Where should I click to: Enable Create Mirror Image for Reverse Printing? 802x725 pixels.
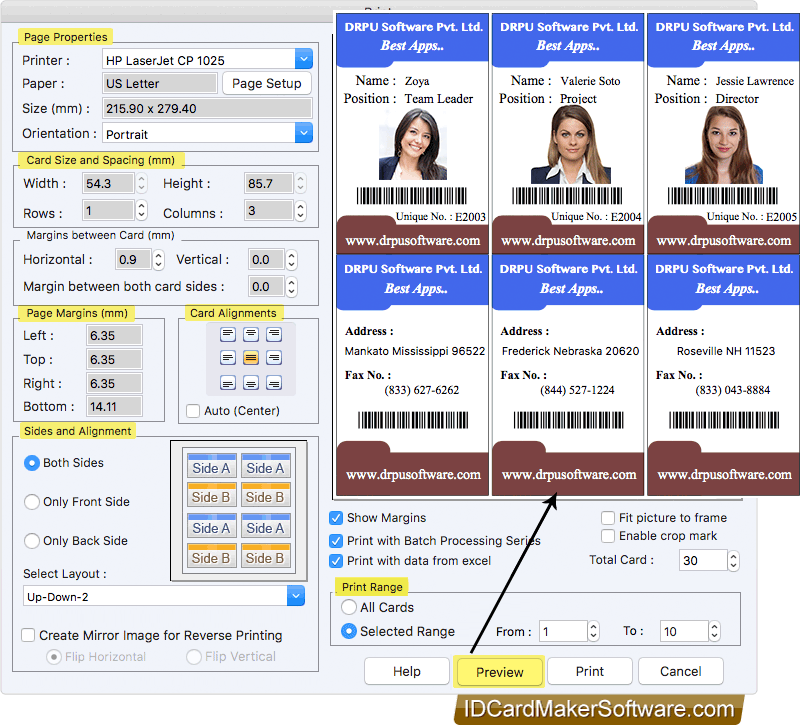[28, 635]
